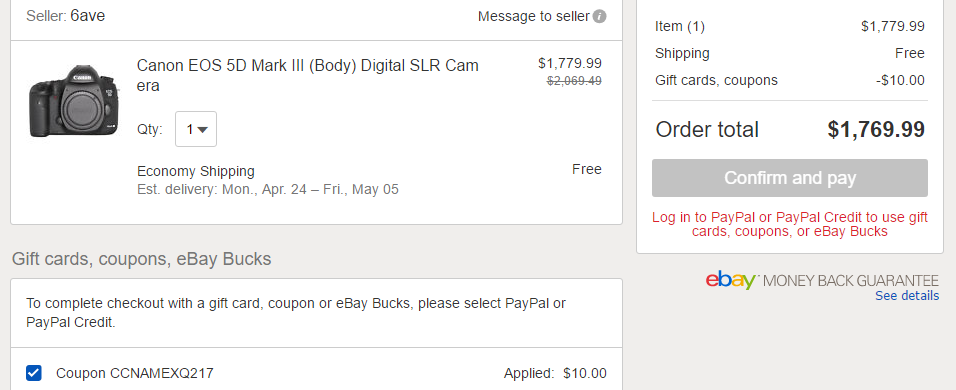Click the Confirm and pay button
Screen dimensions: 956x390
(790, 178)
